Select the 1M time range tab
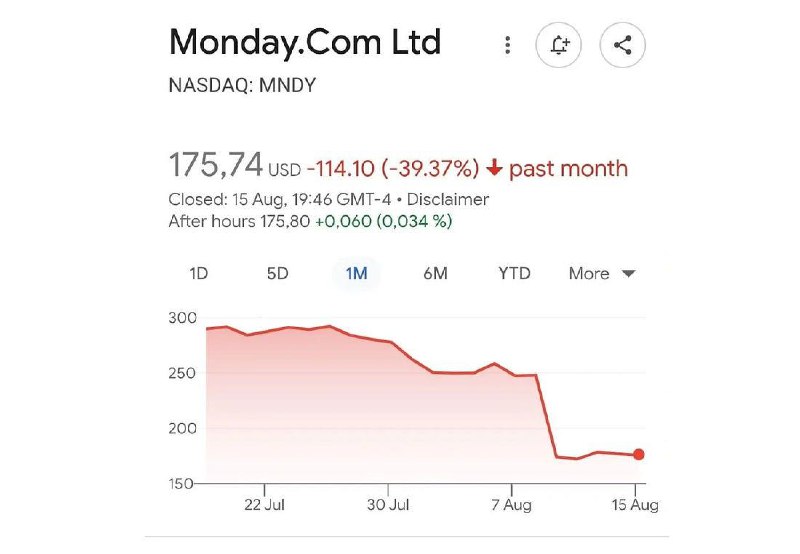 [x=356, y=273]
